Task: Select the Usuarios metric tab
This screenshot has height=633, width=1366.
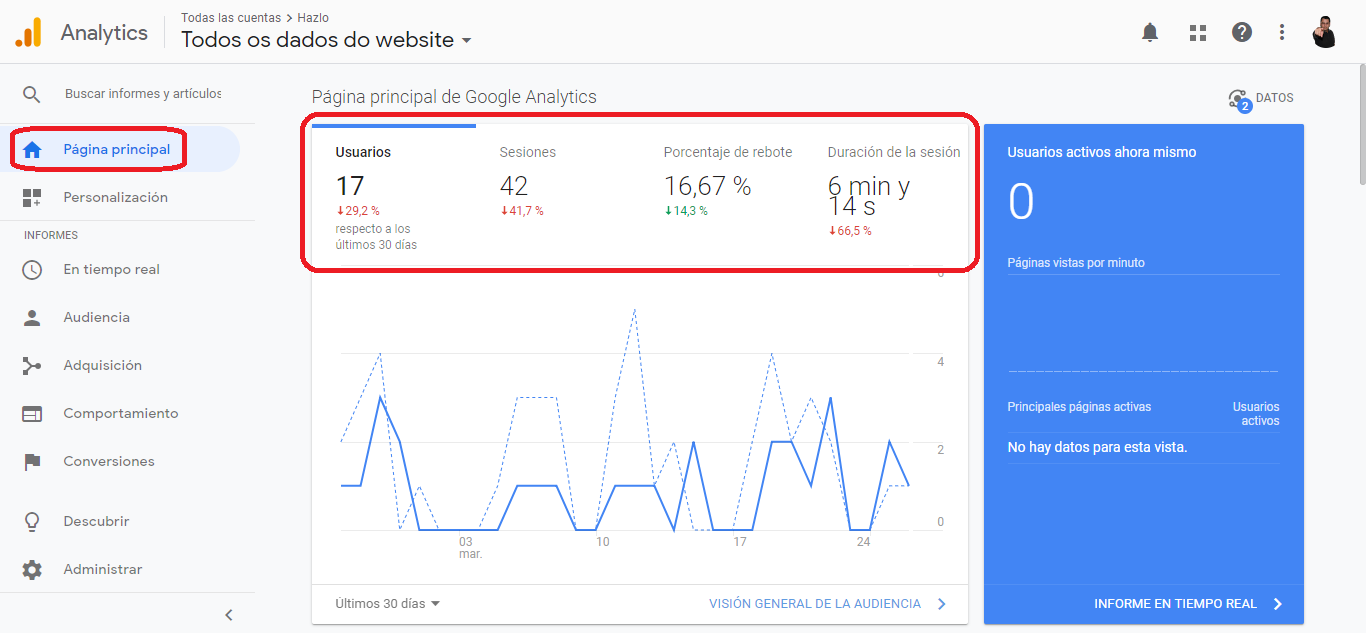Action: (x=394, y=195)
